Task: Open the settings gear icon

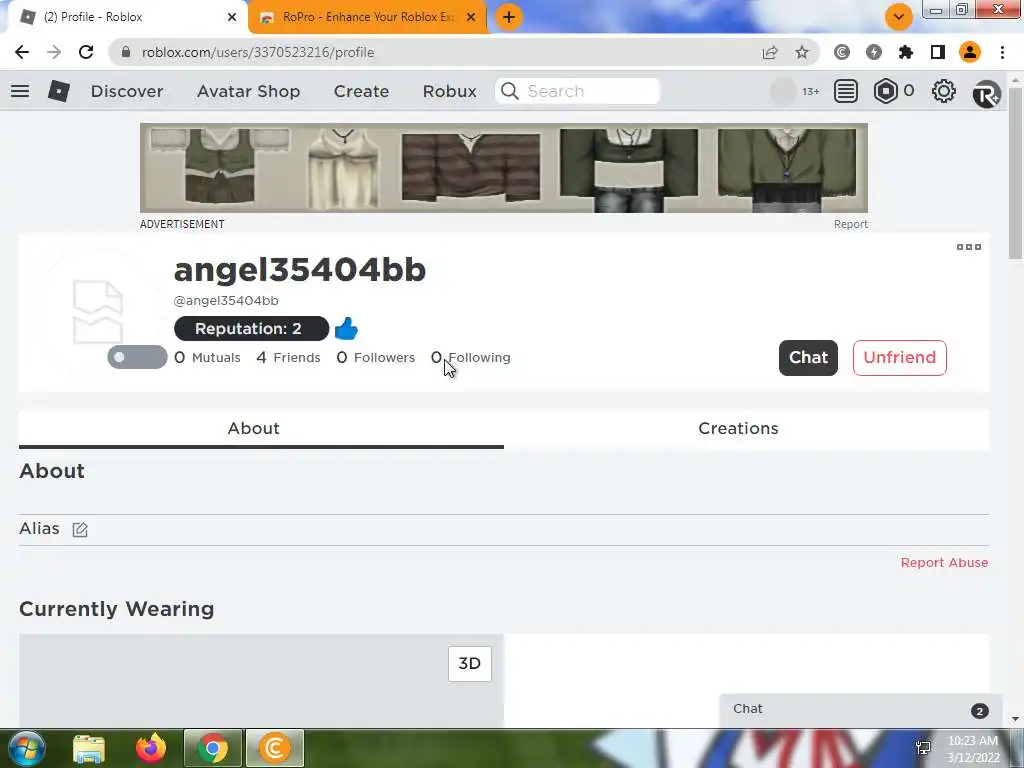Action: click(x=944, y=91)
